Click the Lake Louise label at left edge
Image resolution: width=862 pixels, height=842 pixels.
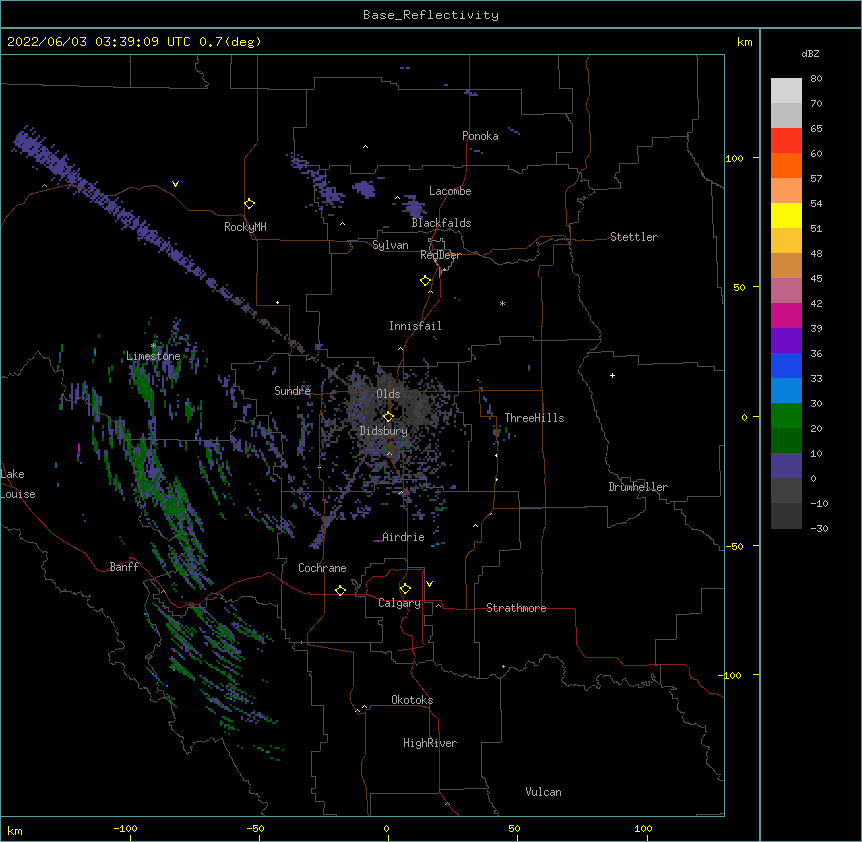[x=18, y=484]
